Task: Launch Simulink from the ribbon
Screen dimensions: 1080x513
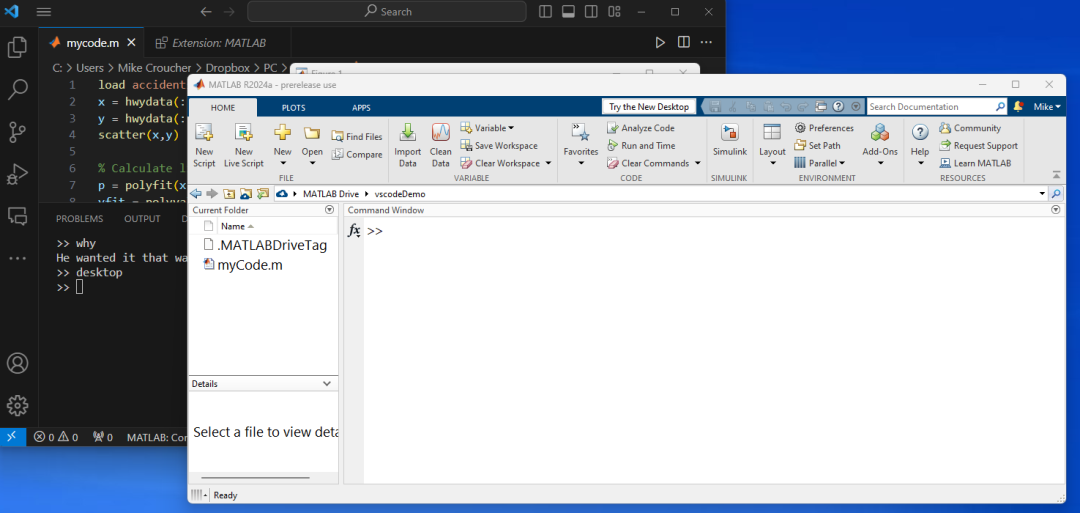Action: (729, 141)
